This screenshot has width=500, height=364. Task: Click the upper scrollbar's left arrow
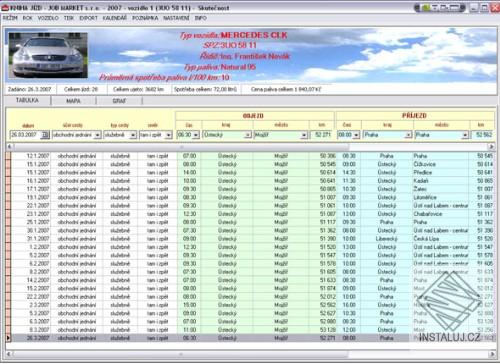(9, 147)
